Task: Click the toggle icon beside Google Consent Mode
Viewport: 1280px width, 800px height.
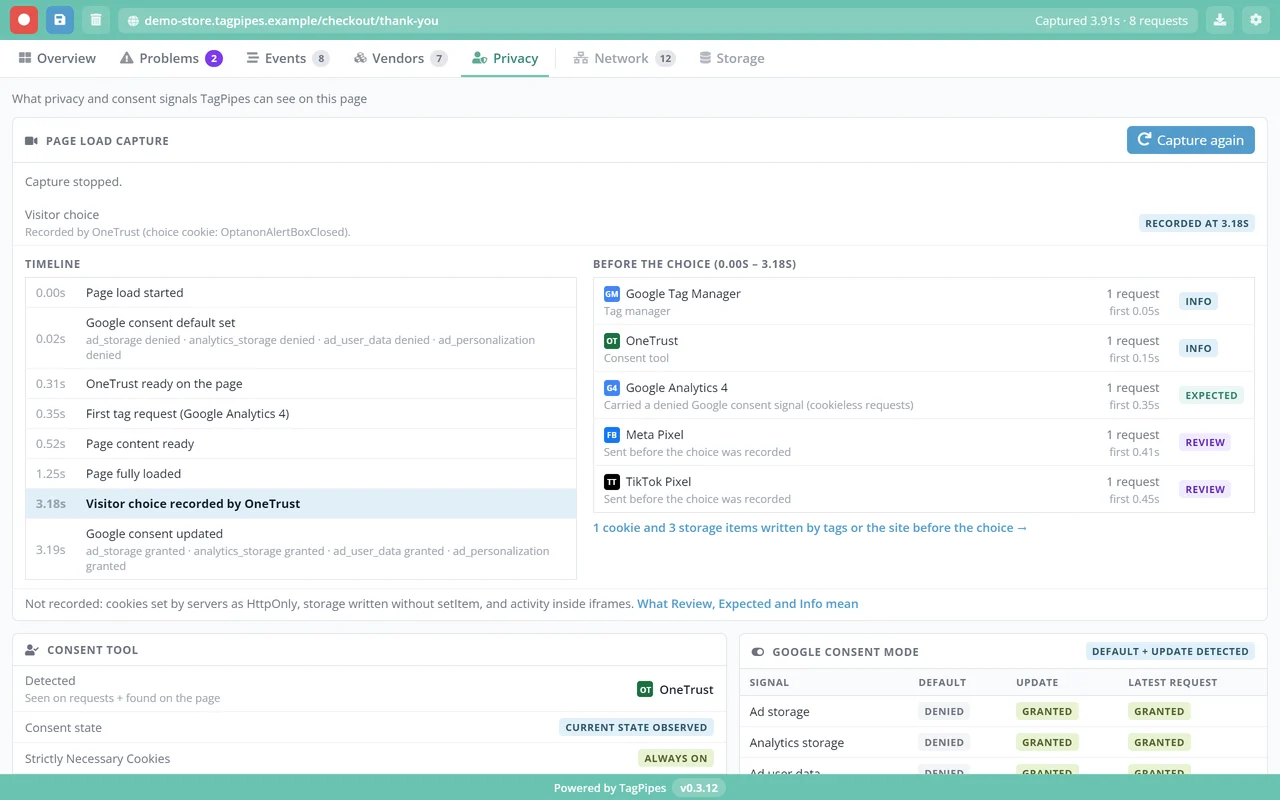Action: pyautogui.click(x=758, y=652)
